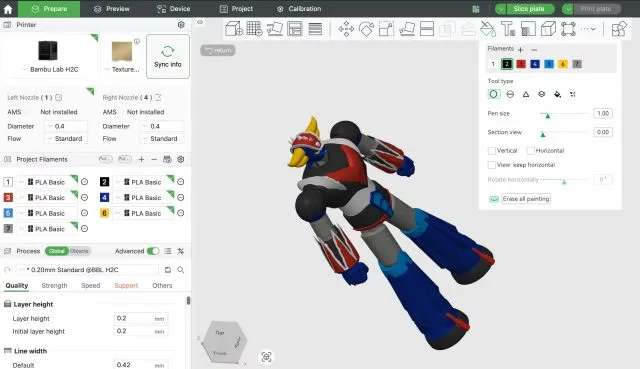Click the Sync info button

168,56
